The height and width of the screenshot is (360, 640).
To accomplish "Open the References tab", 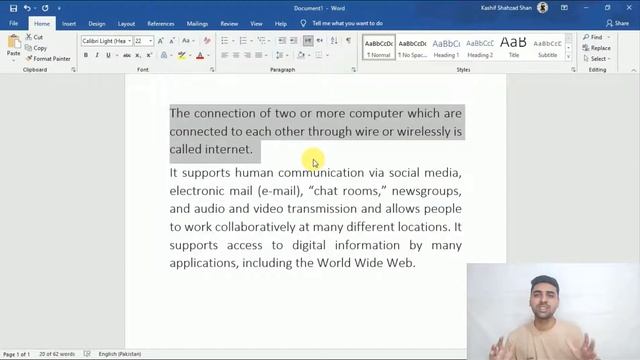I will coord(161,24).
